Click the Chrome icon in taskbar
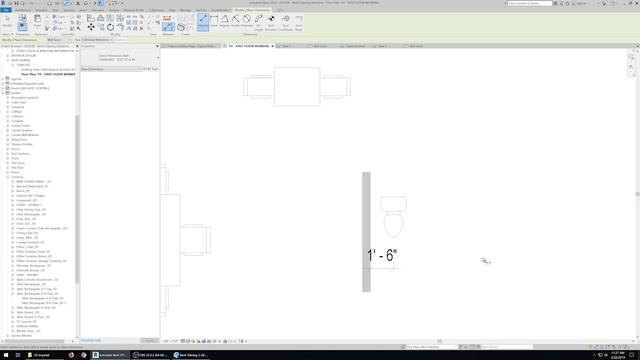Screen dimensions: 640x360 coord(84,355)
